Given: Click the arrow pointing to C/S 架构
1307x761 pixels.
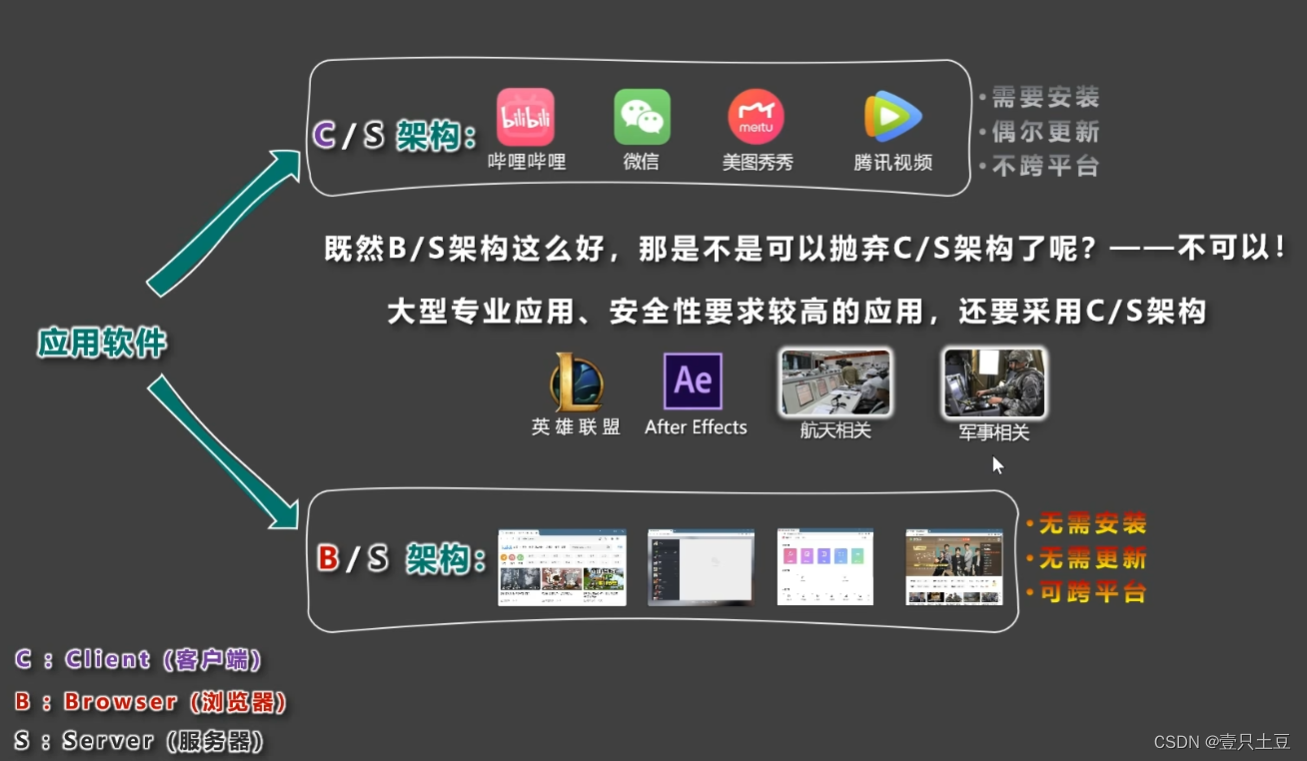Looking at the screenshot, I should [x=220, y=220].
